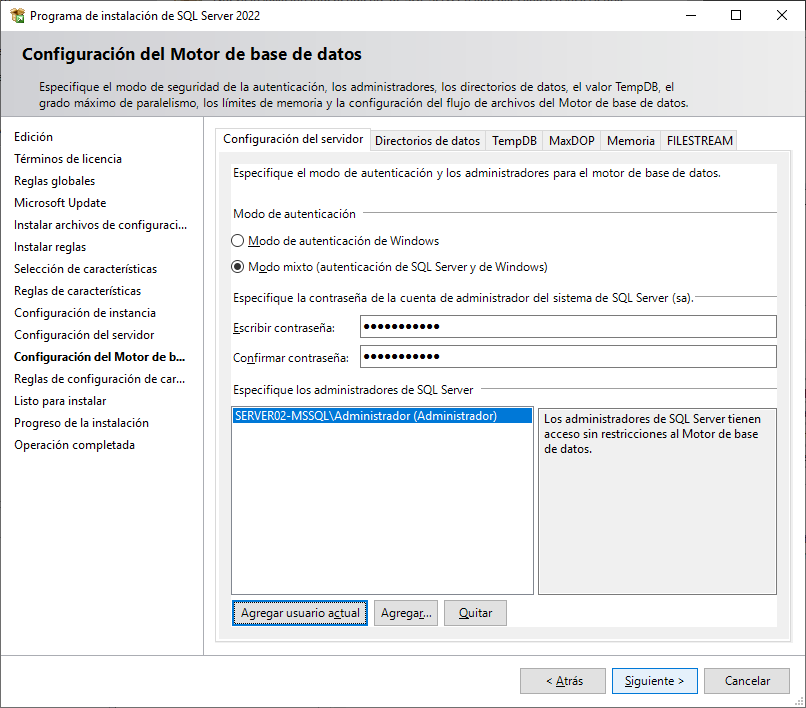
Task: Close the SQL Server setup window
Action: pyautogui.click(x=782, y=15)
